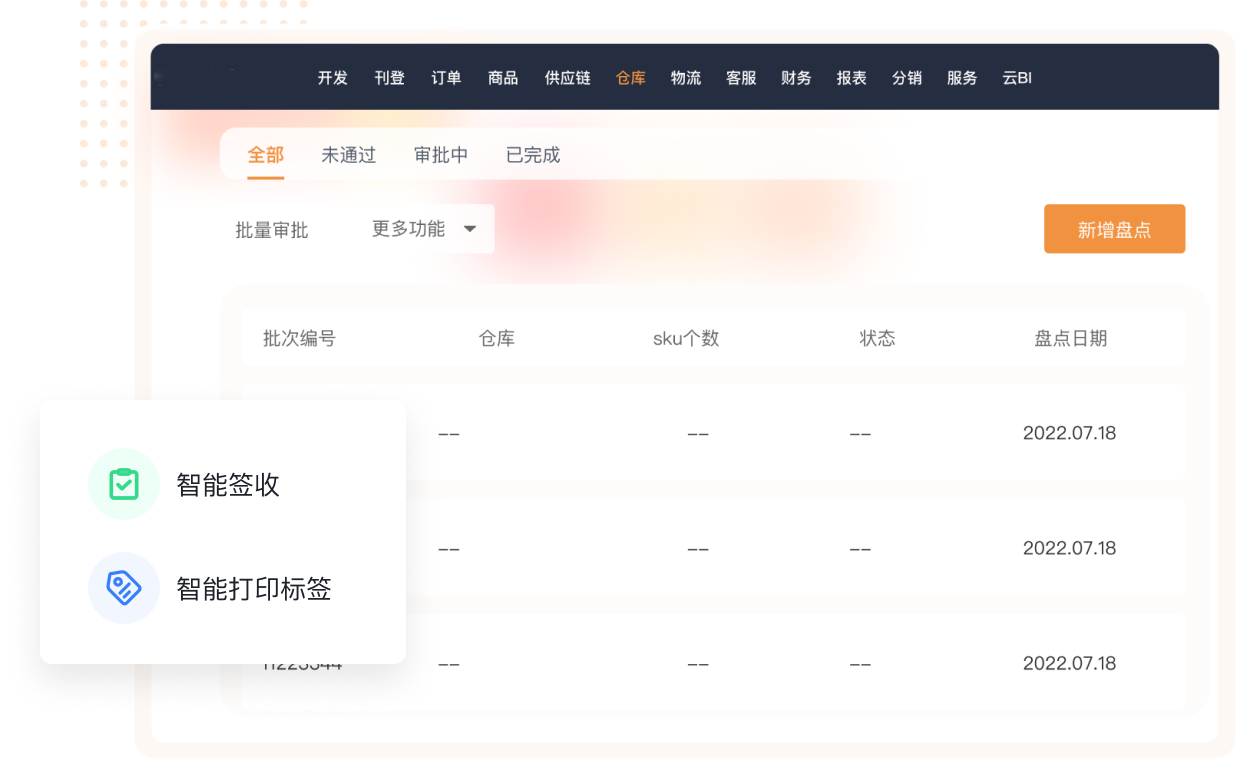The width and height of the screenshot is (1240, 763).
Task: Click the sku个数 column header
Action: (686, 338)
